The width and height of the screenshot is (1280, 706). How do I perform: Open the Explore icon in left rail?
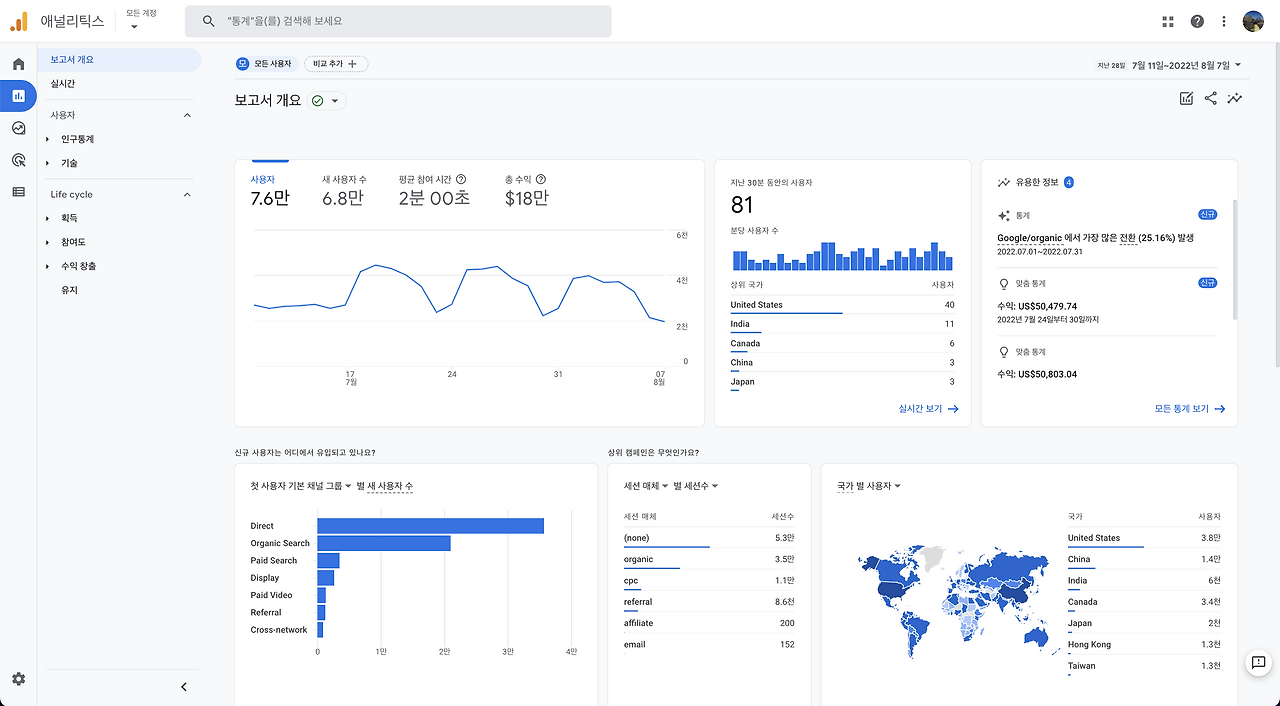18,128
